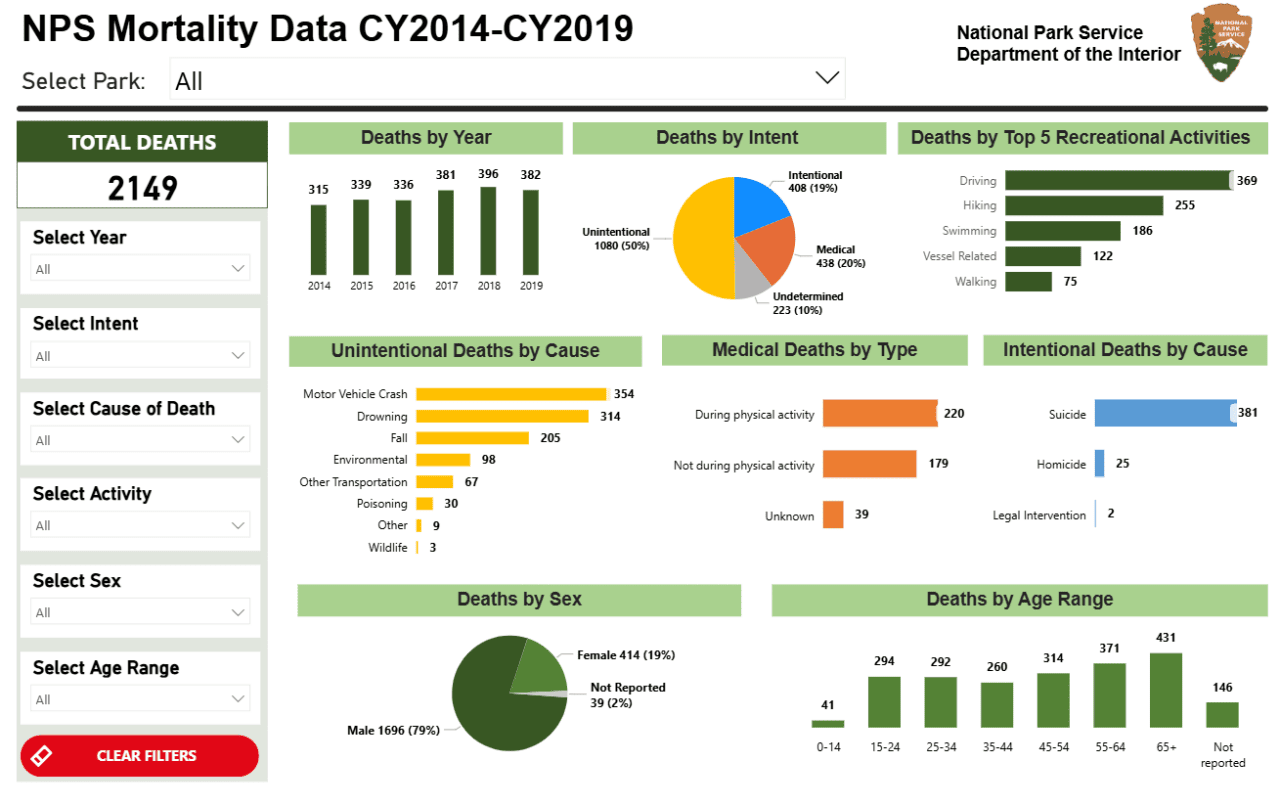
Task: Open the Select Age Range dropdown
Action: tap(141, 699)
